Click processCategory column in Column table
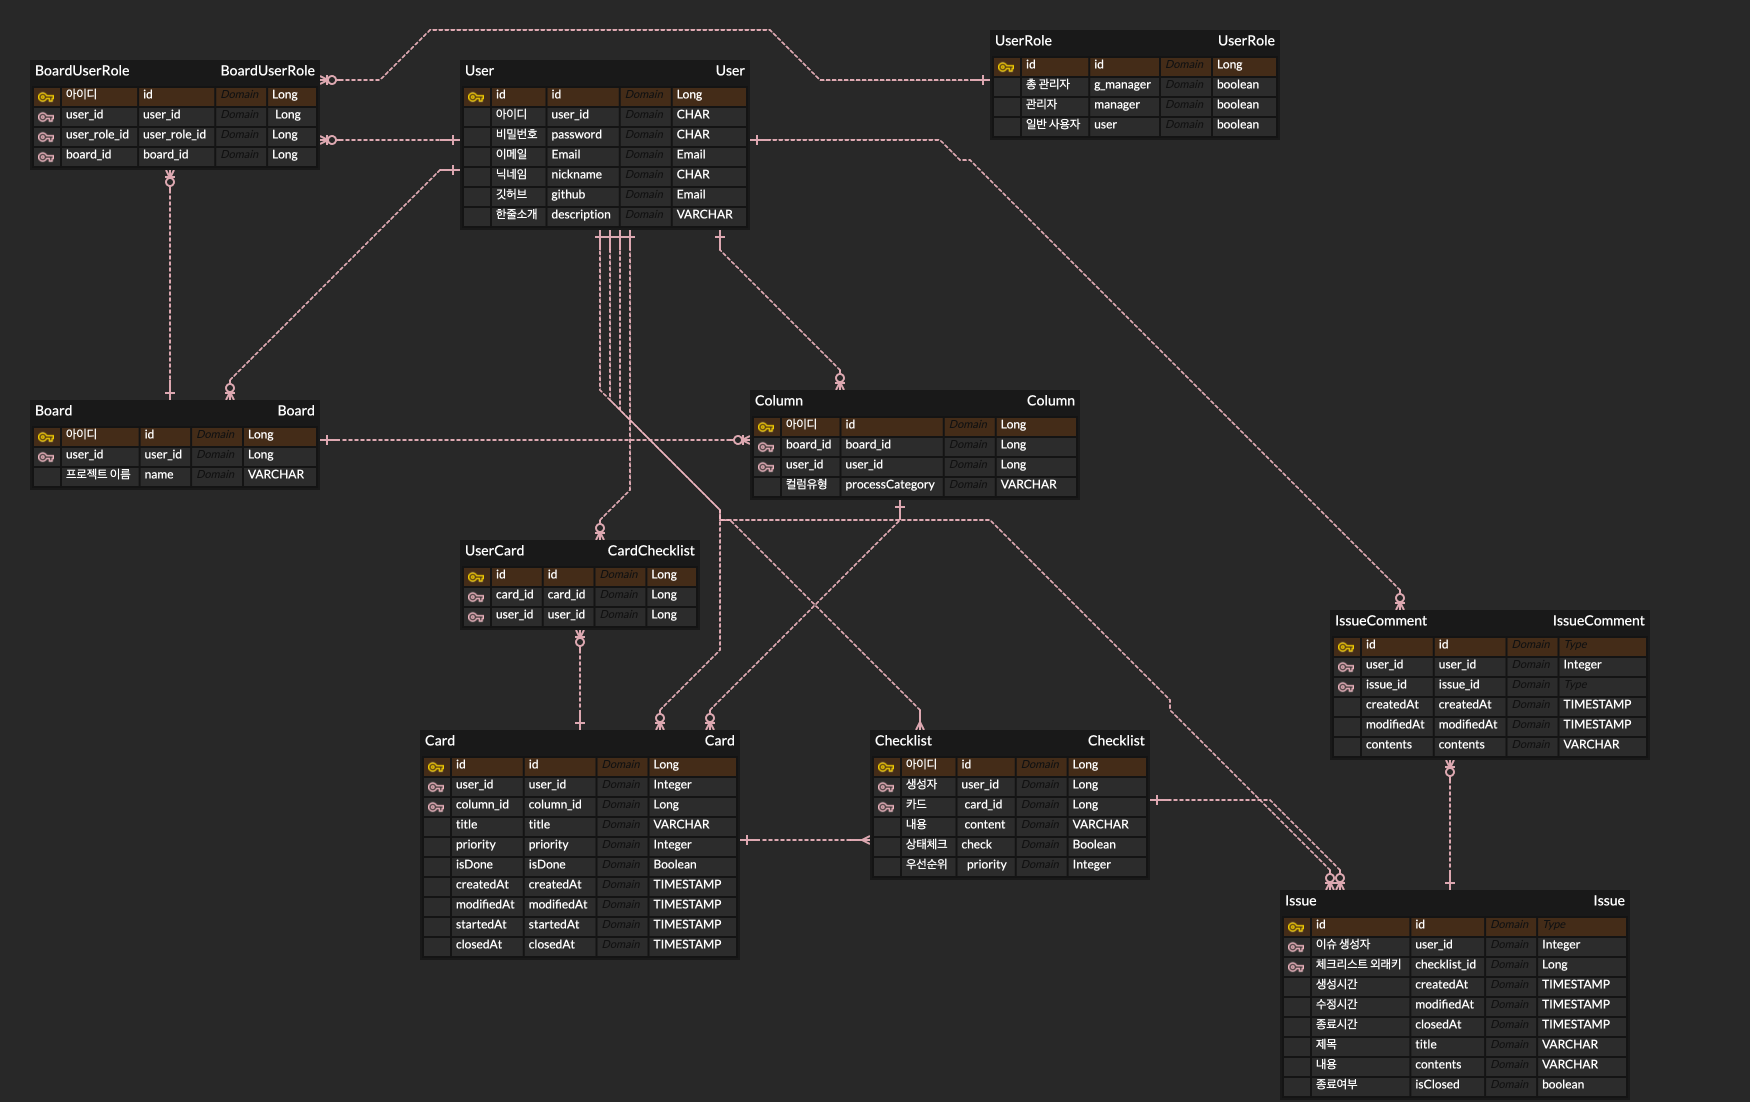1750x1102 pixels. [x=891, y=485]
